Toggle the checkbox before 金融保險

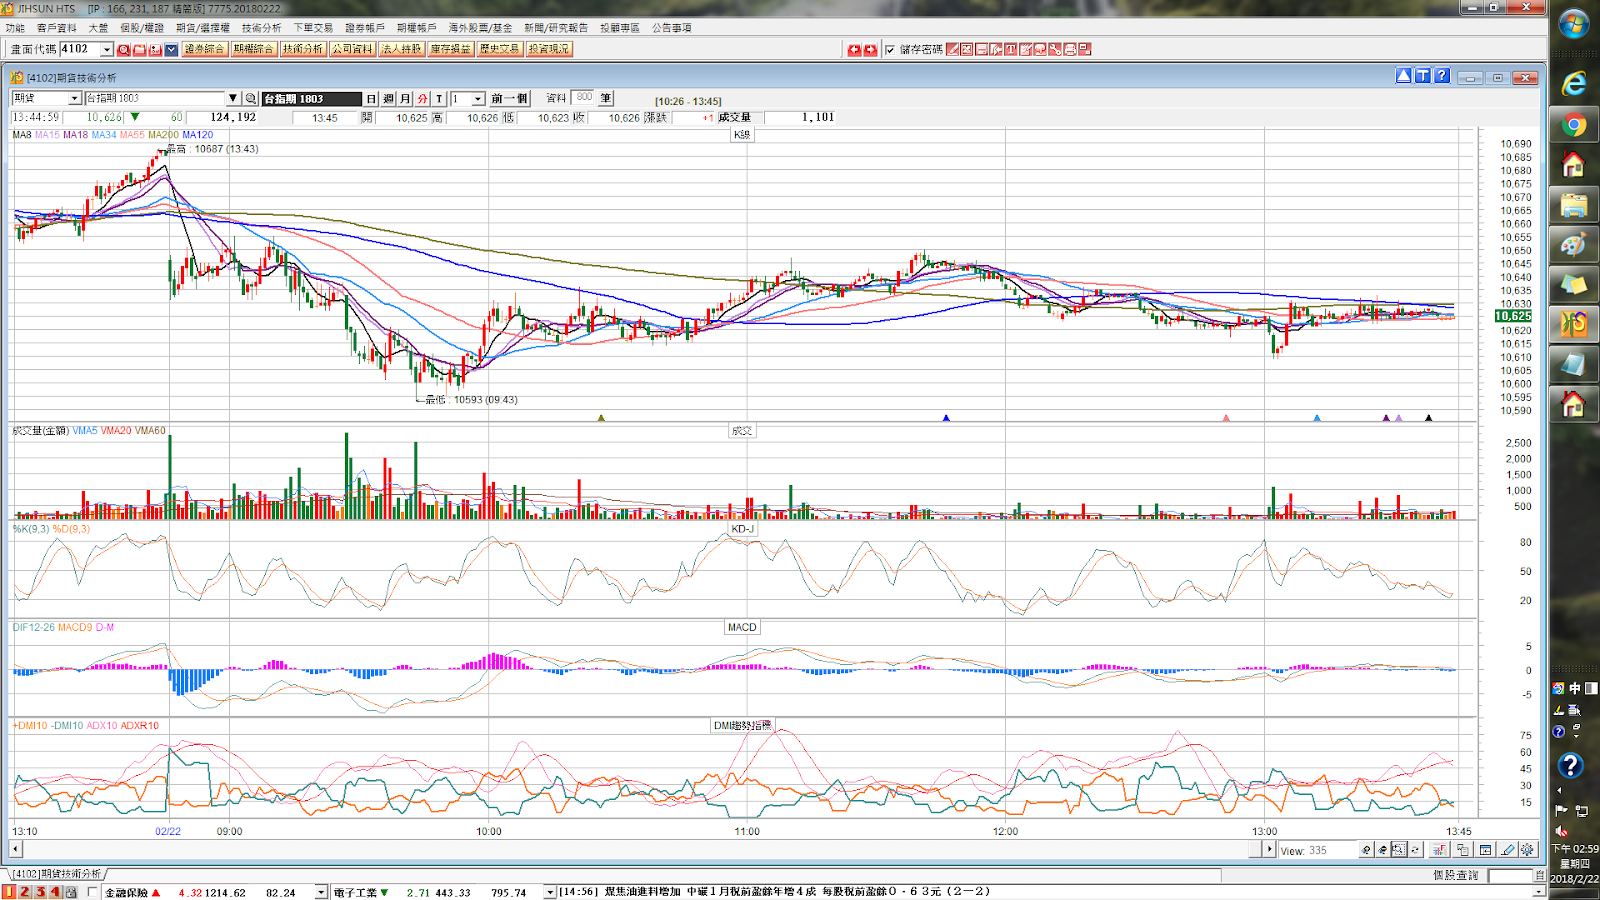[93, 892]
